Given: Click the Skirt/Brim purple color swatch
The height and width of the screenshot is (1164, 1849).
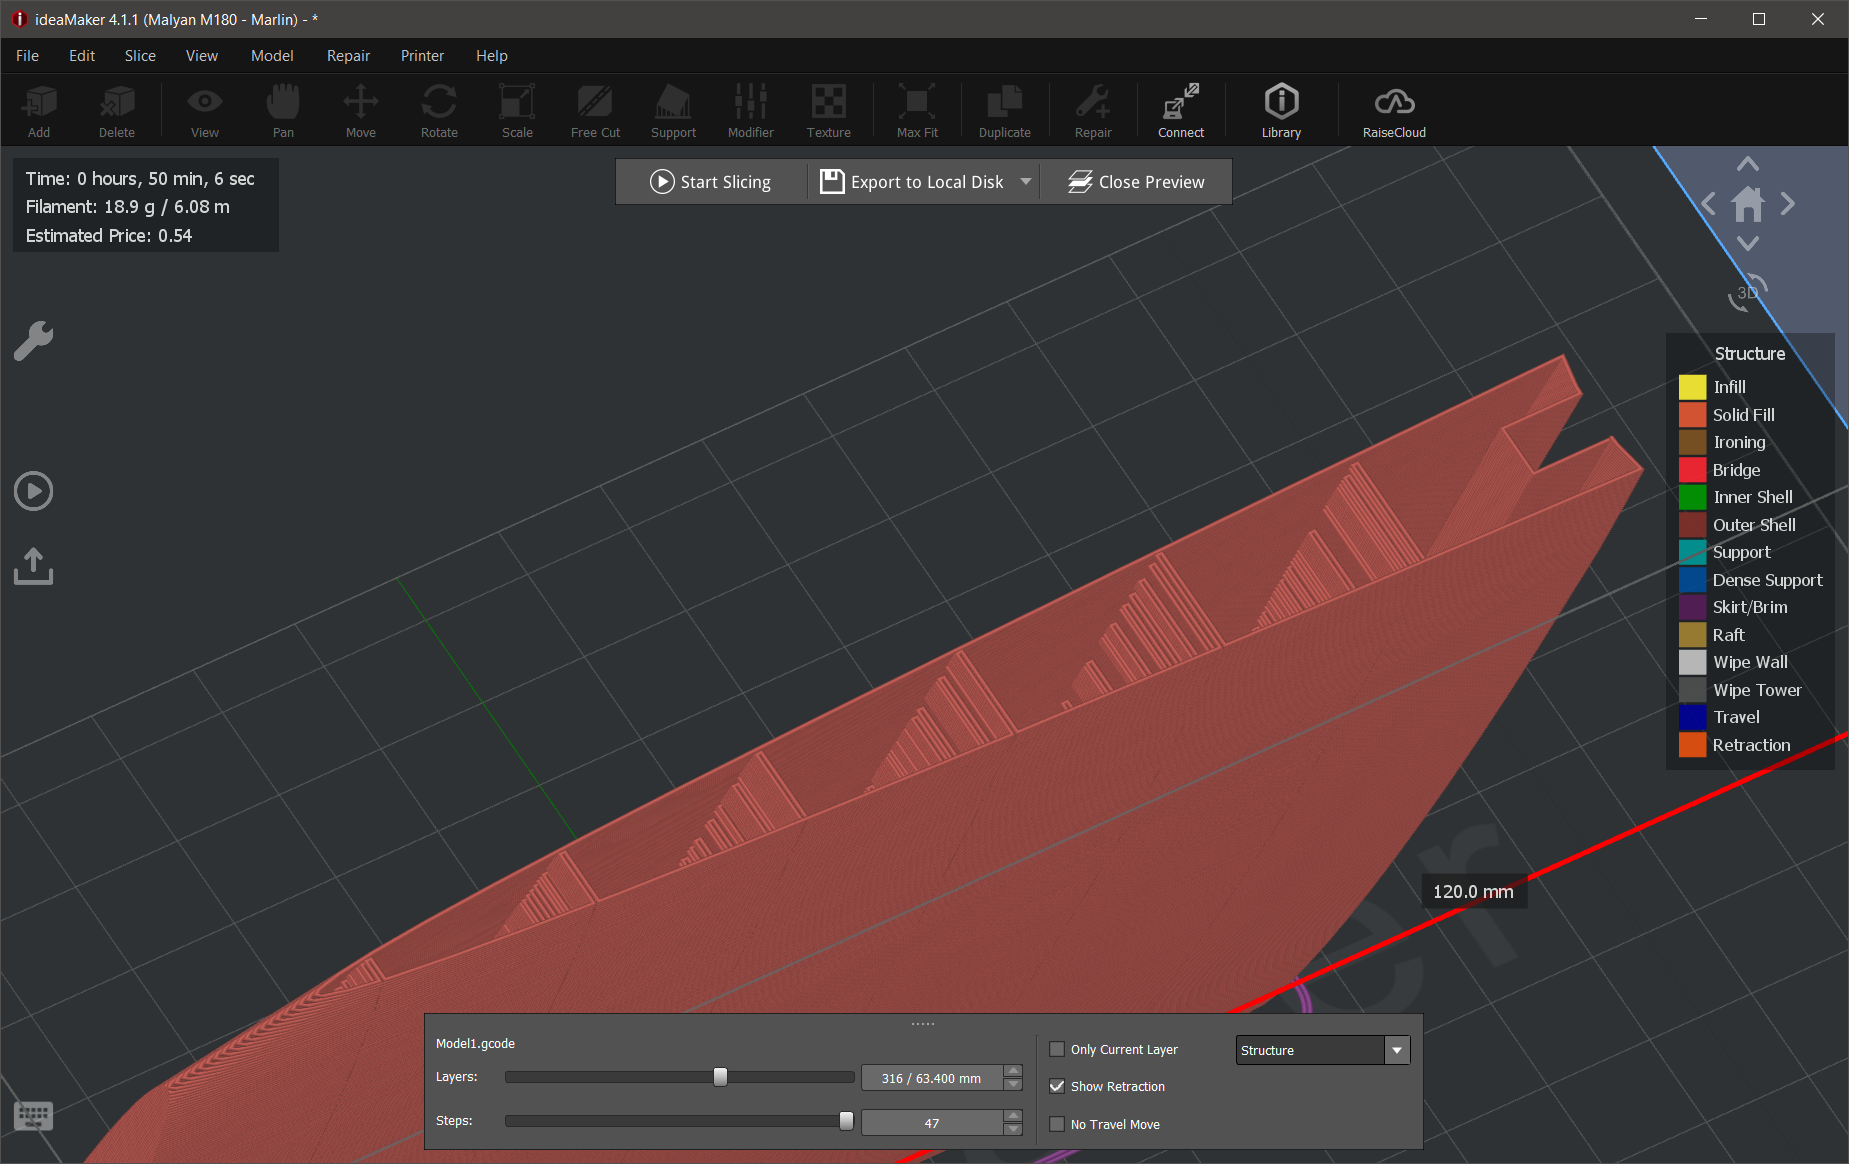Looking at the screenshot, I should click(1692, 607).
